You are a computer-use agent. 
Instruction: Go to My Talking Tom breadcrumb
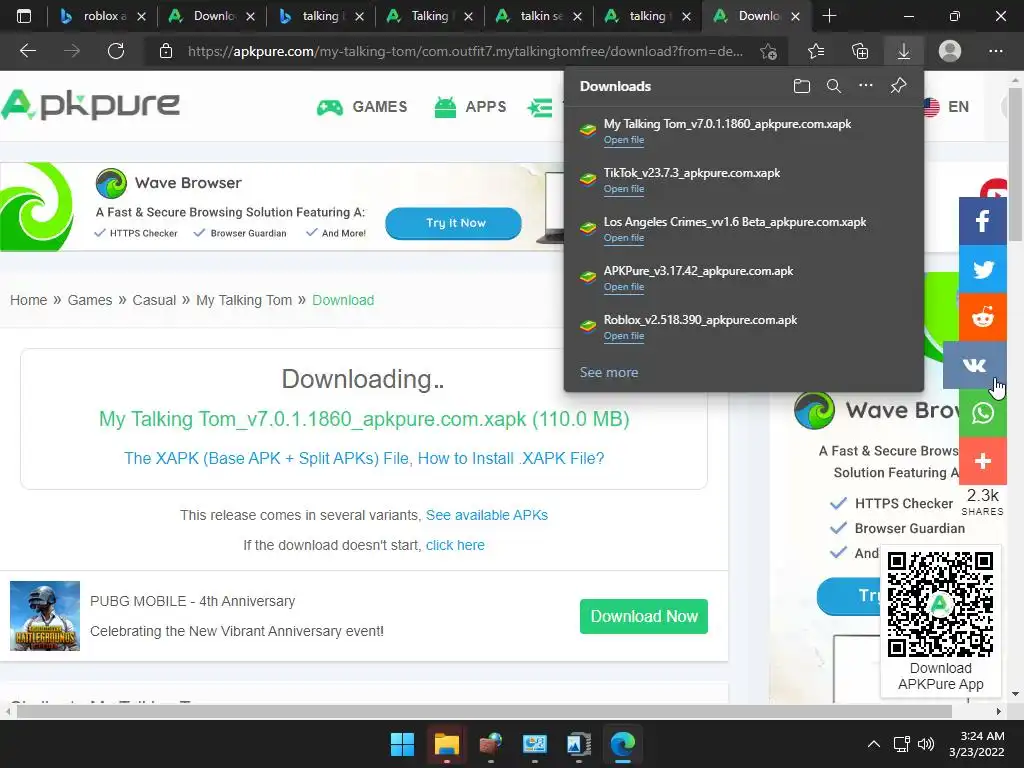click(244, 300)
